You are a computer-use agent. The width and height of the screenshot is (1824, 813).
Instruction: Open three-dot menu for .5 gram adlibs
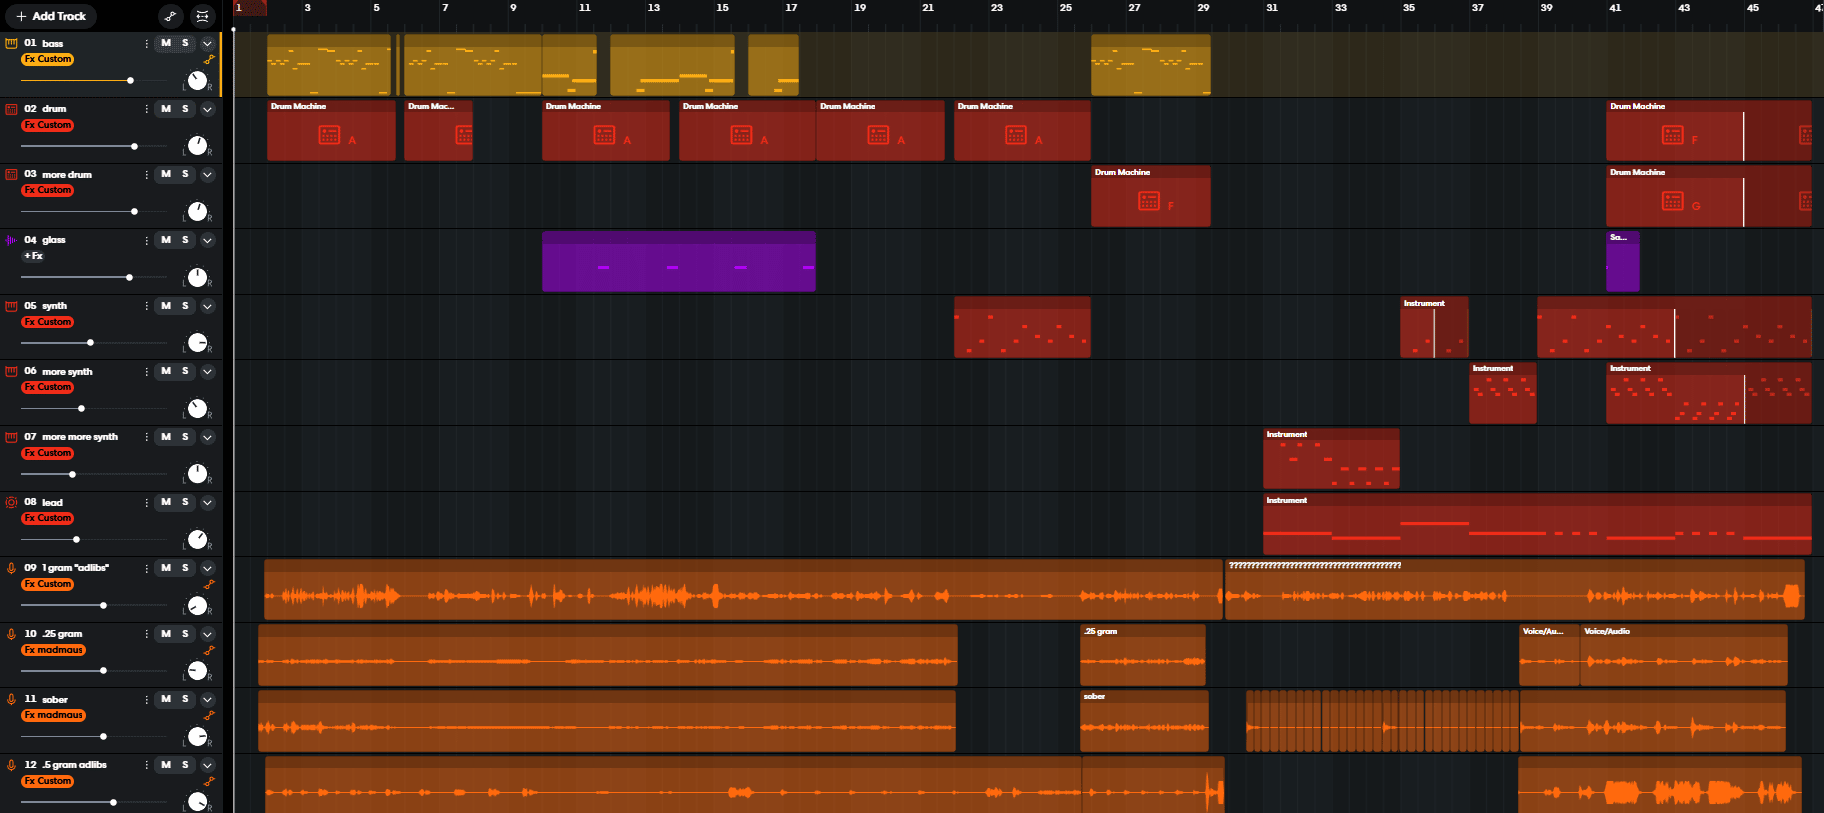coord(146,765)
